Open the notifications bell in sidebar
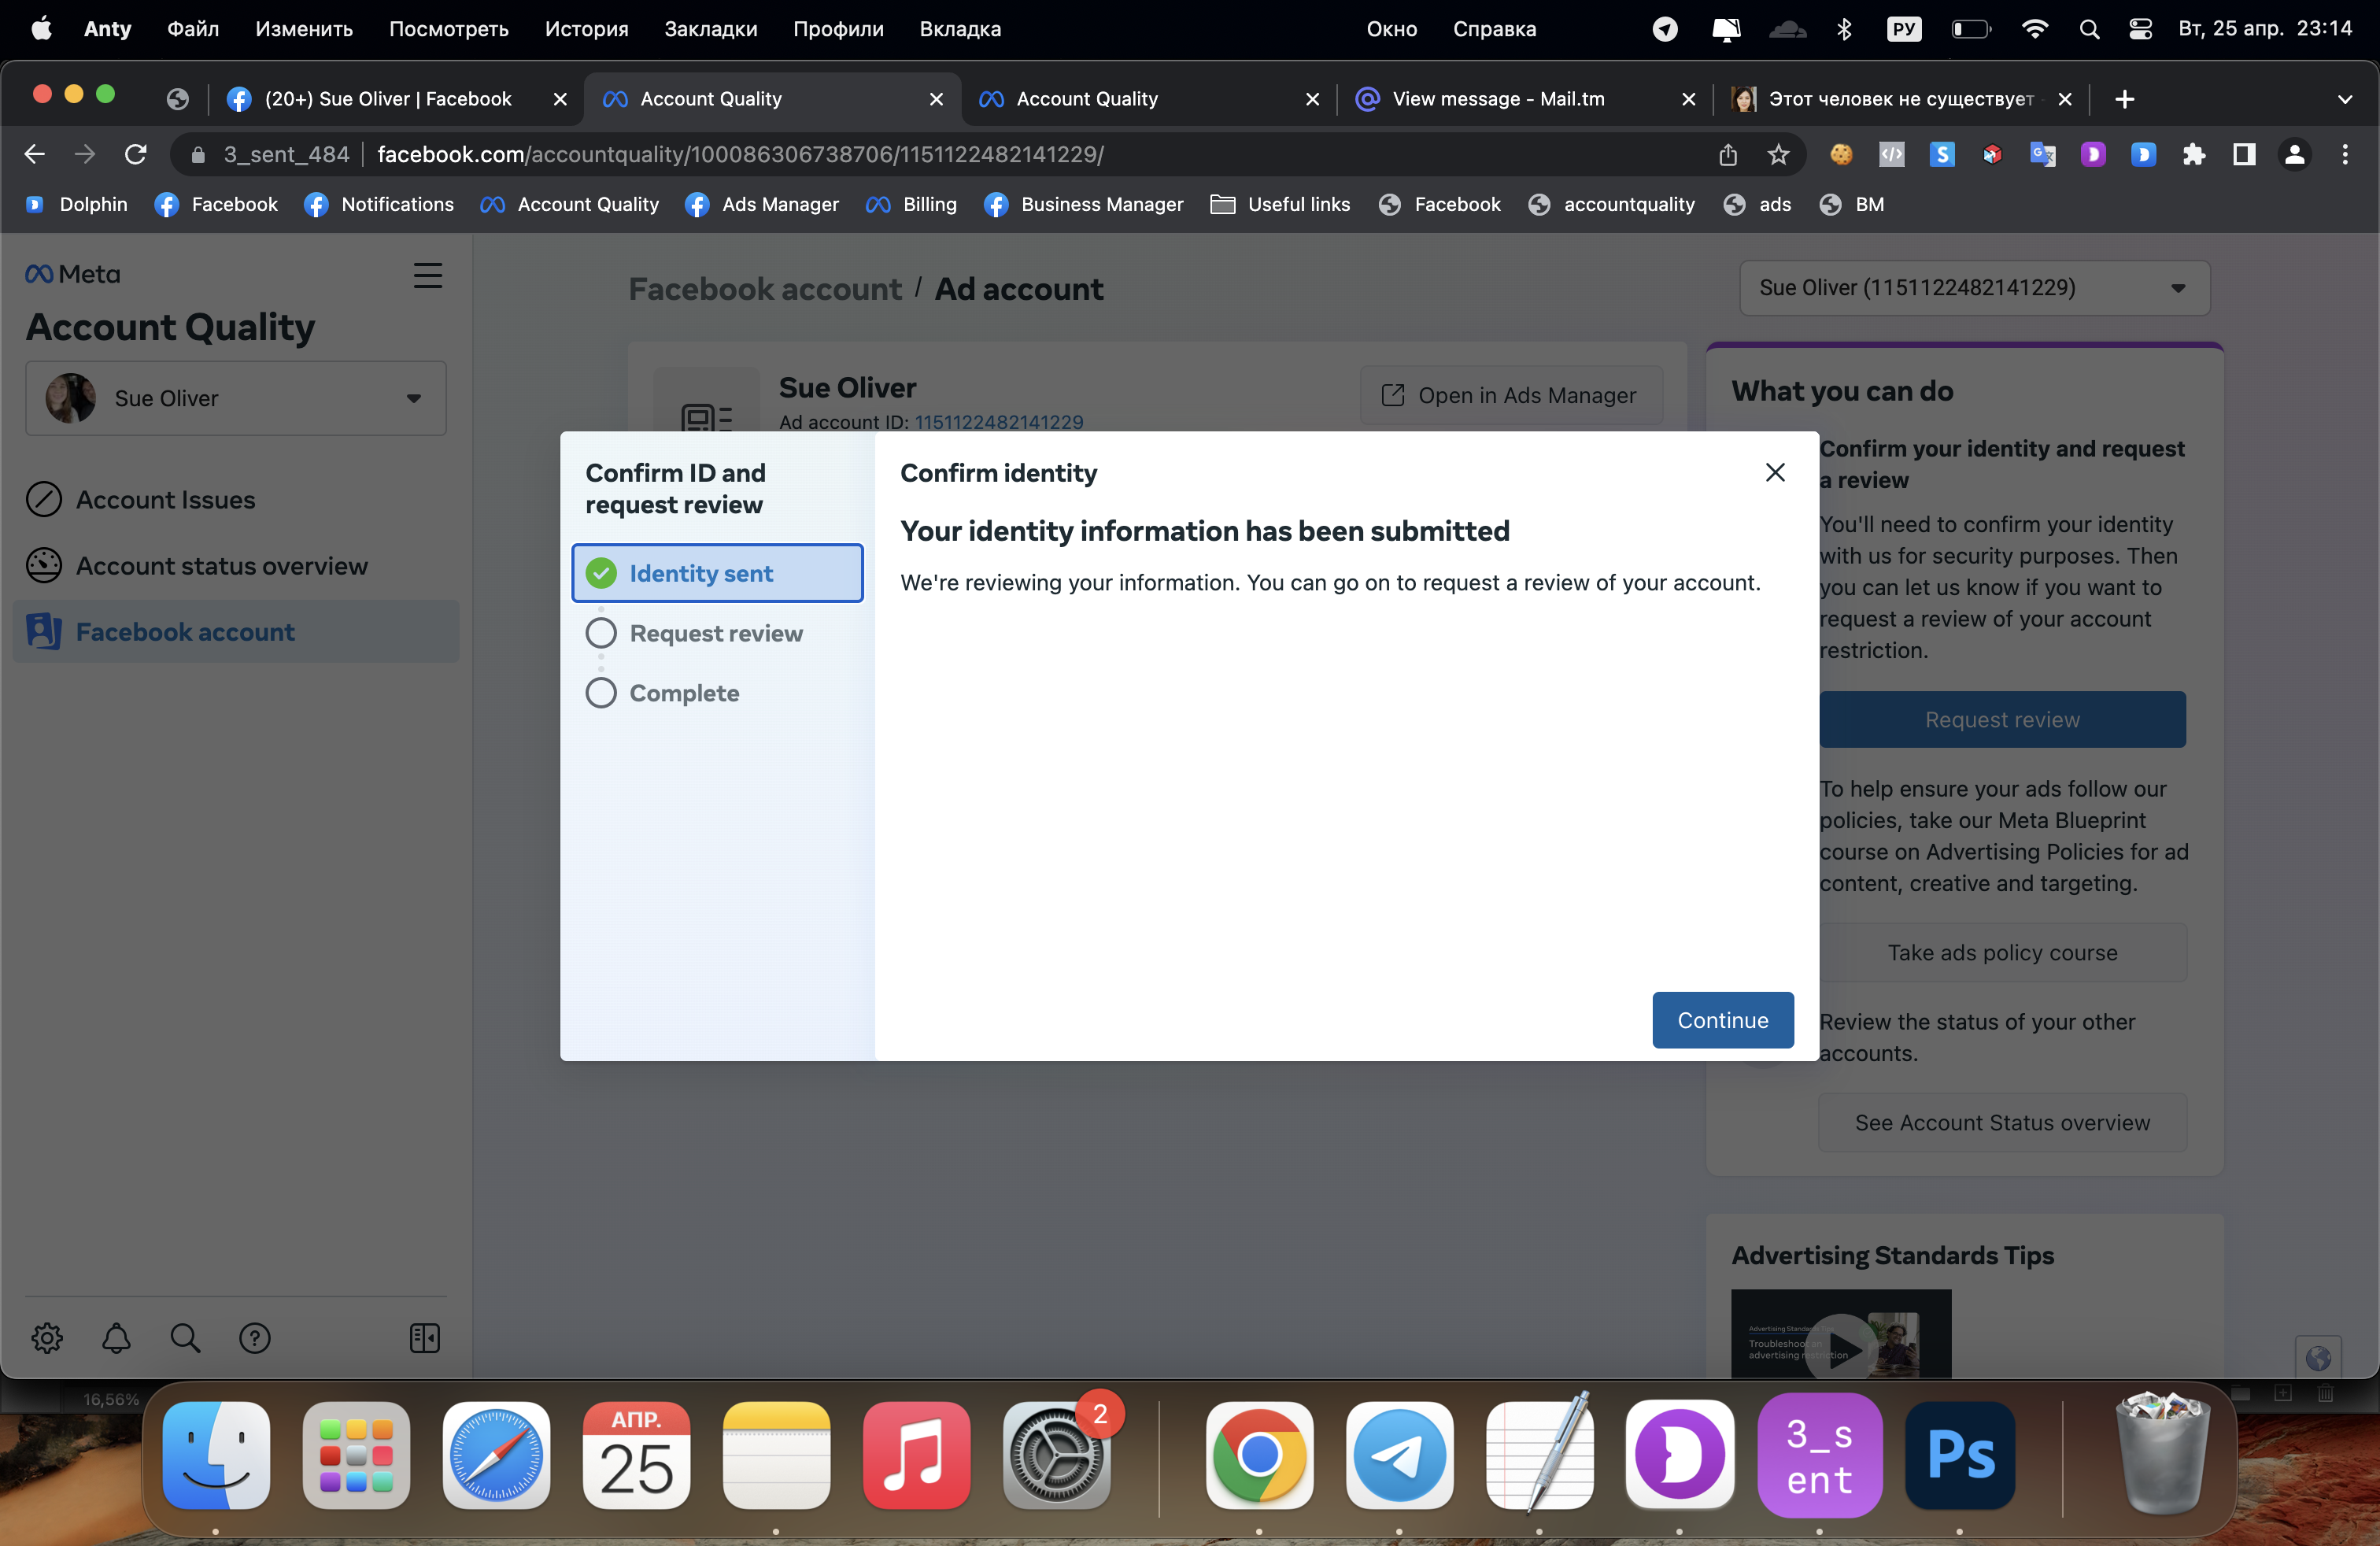This screenshot has width=2380, height=1546. [116, 1337]
